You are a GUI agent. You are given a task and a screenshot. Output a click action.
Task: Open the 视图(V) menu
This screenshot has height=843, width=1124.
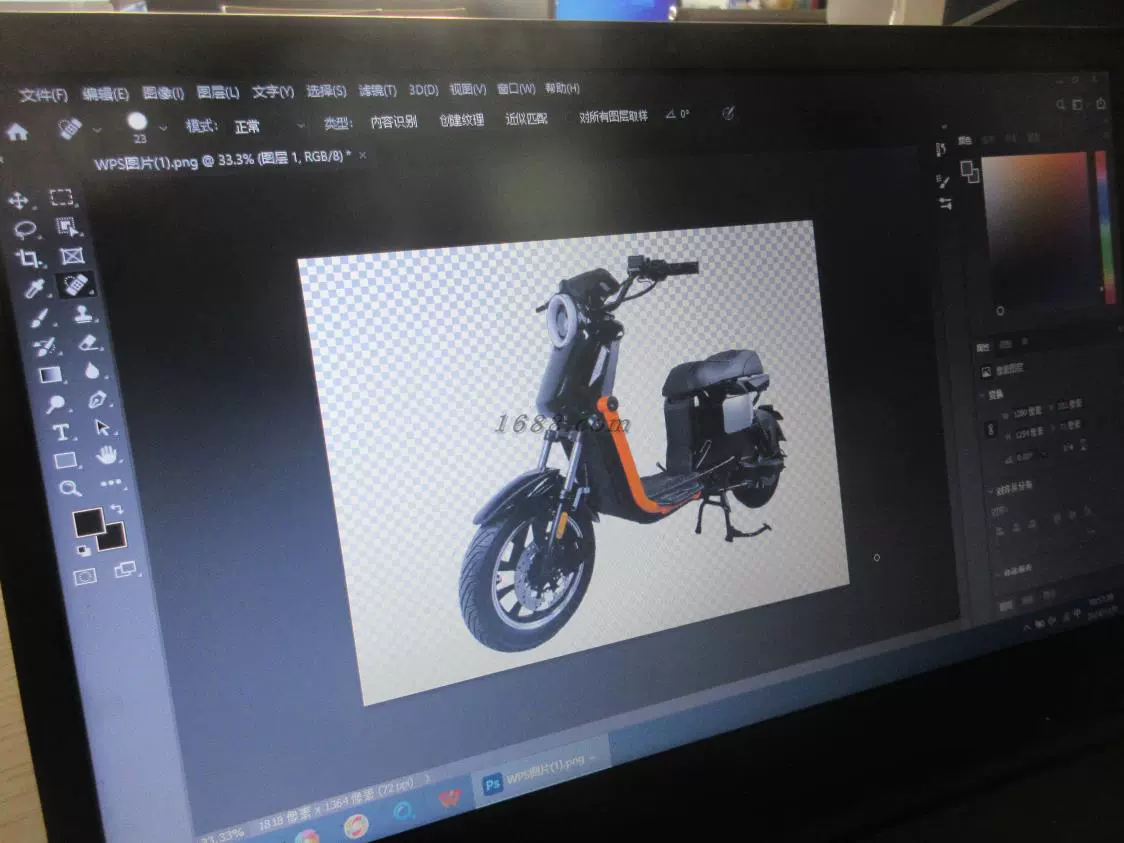[x=467, y=89]
